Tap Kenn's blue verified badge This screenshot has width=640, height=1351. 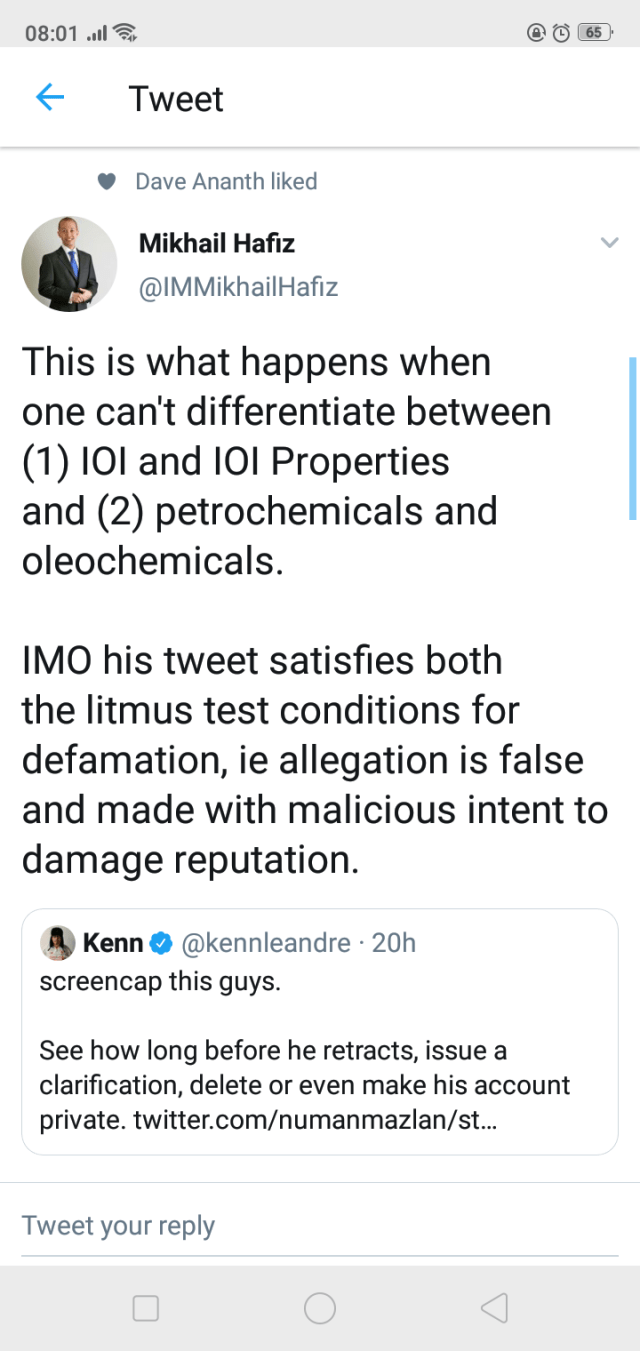pyautogui.click(x=161, y=943)
